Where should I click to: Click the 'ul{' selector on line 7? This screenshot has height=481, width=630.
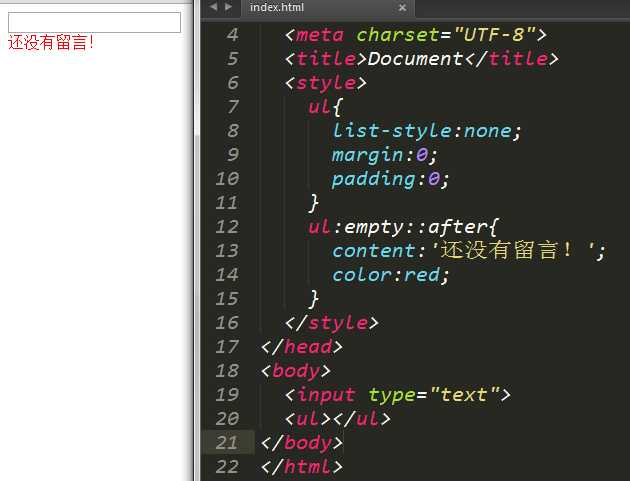click(x=325, y=107)
